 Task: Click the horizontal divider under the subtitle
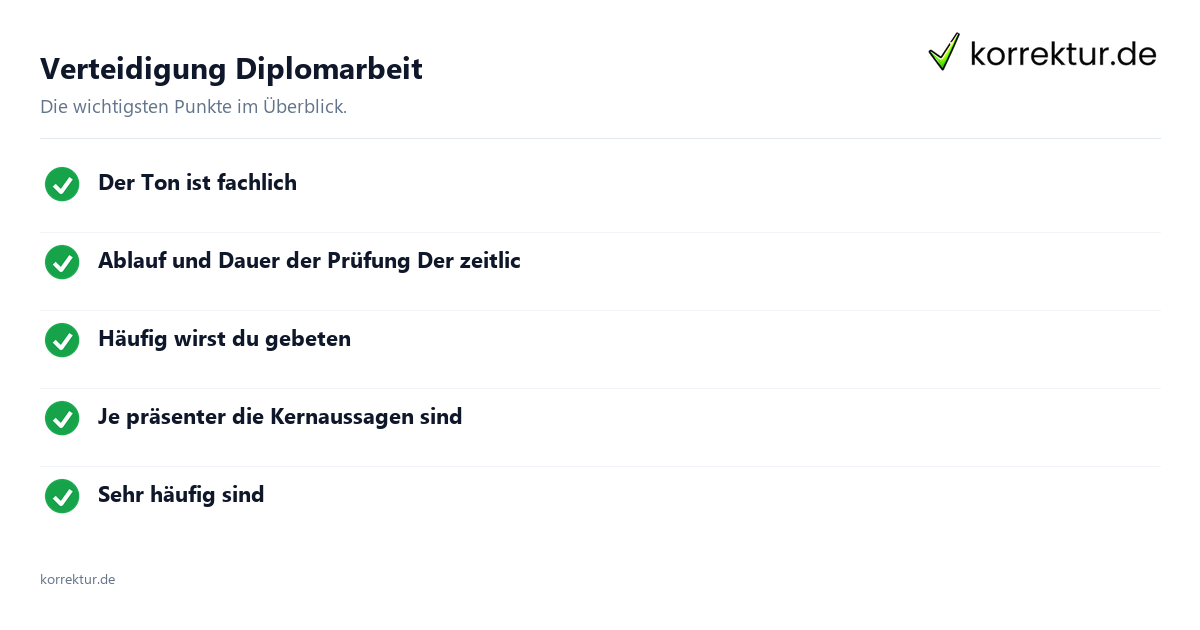pos(600,138)
